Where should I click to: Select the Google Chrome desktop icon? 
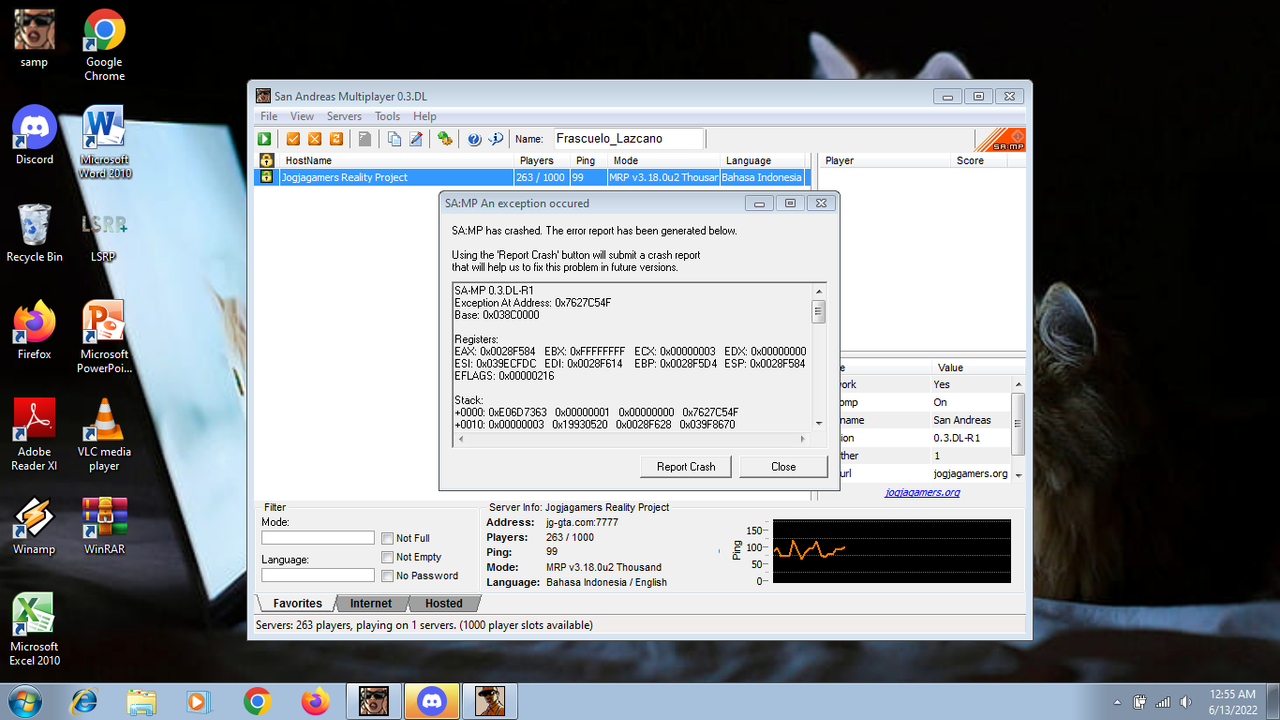(104, 45)
